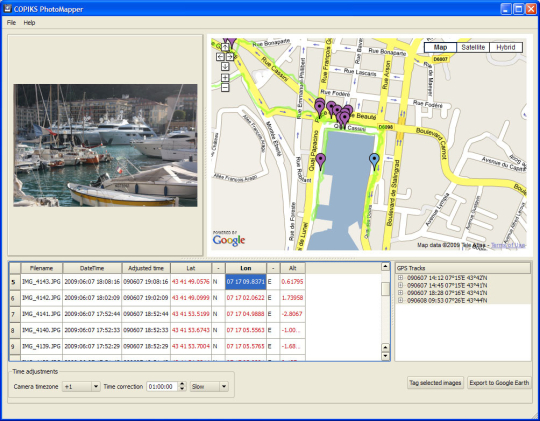Click the Time correction input field
This screenshot has height=421, width=540.
[163, 387]
